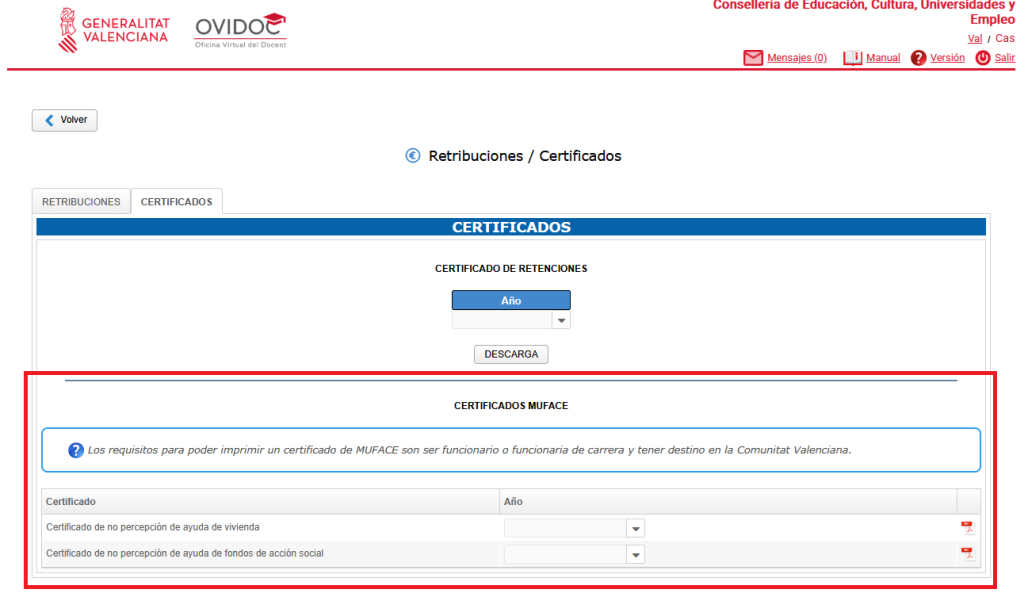Click the Salir power icon
The height and width of the screenshot is (597, 1024).
click(x=982, y=58)
